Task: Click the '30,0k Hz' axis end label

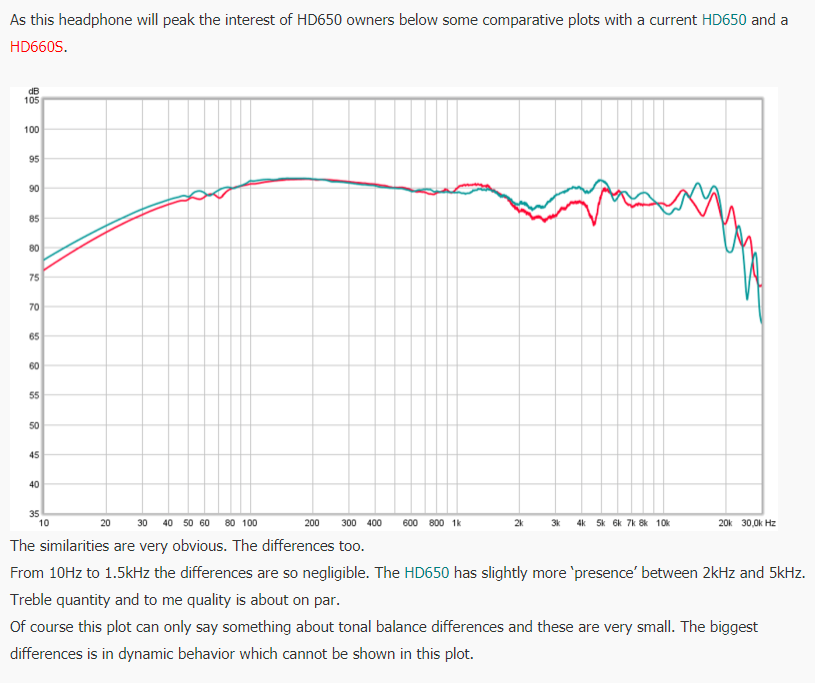Action: click(x=759, y=523)
